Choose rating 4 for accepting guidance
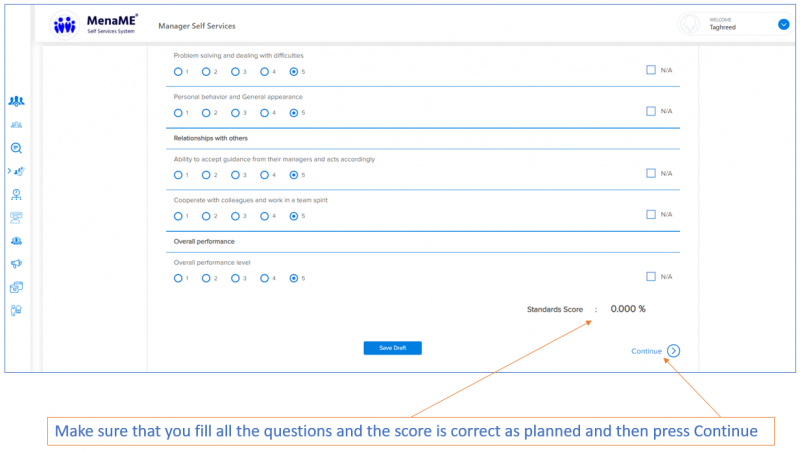Screen dimensions: 800x452 [264, 175]
